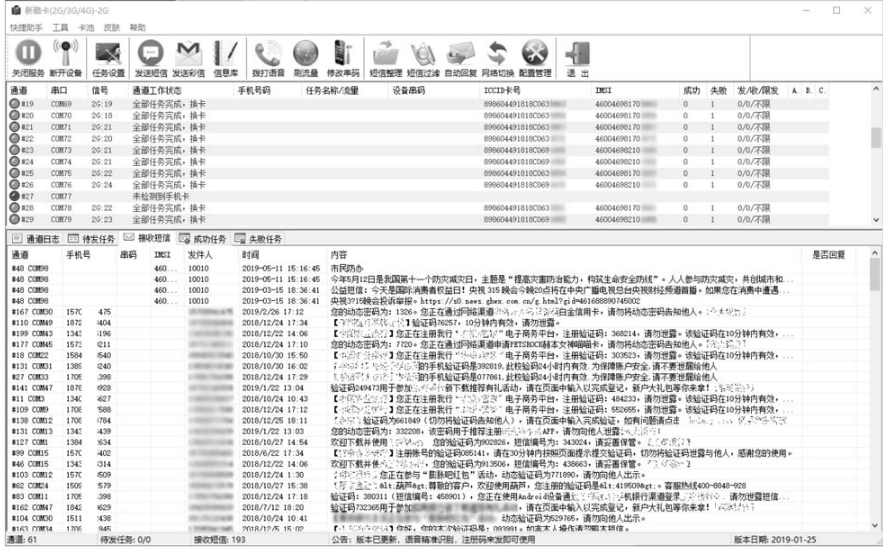The width and height of the screenshot is (883, 550).
Task: Click the status circle for channel #29
Action: click(x=15, y=219)
